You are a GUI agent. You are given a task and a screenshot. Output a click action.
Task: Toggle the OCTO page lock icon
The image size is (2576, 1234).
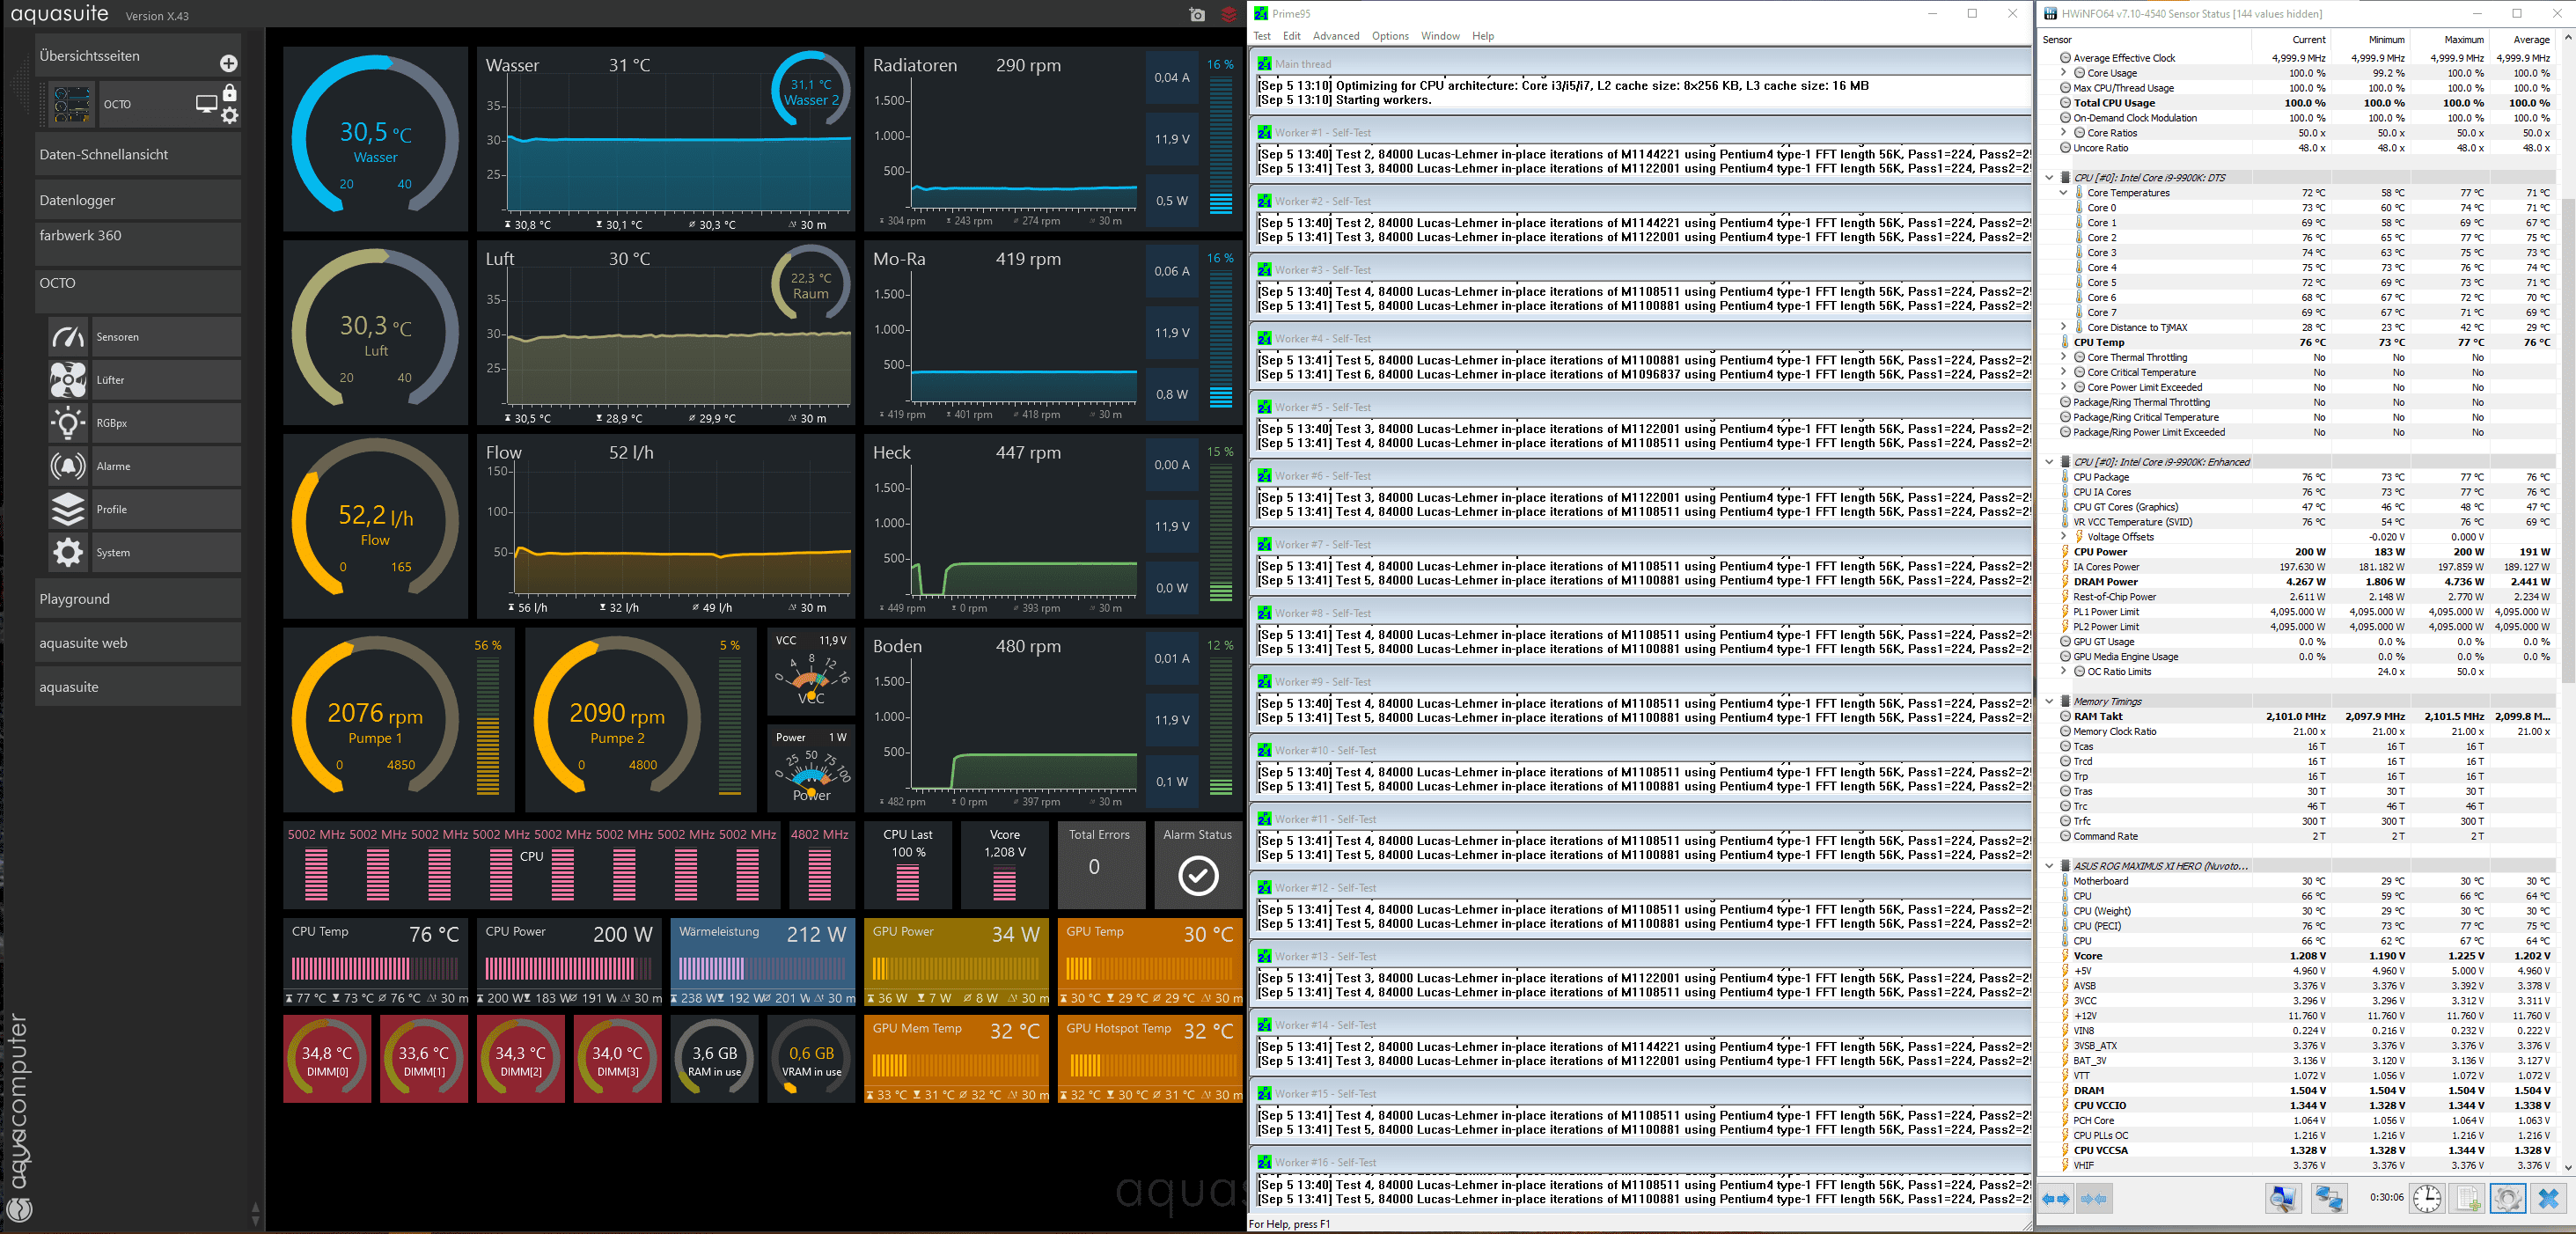click(x=230, y=93)
